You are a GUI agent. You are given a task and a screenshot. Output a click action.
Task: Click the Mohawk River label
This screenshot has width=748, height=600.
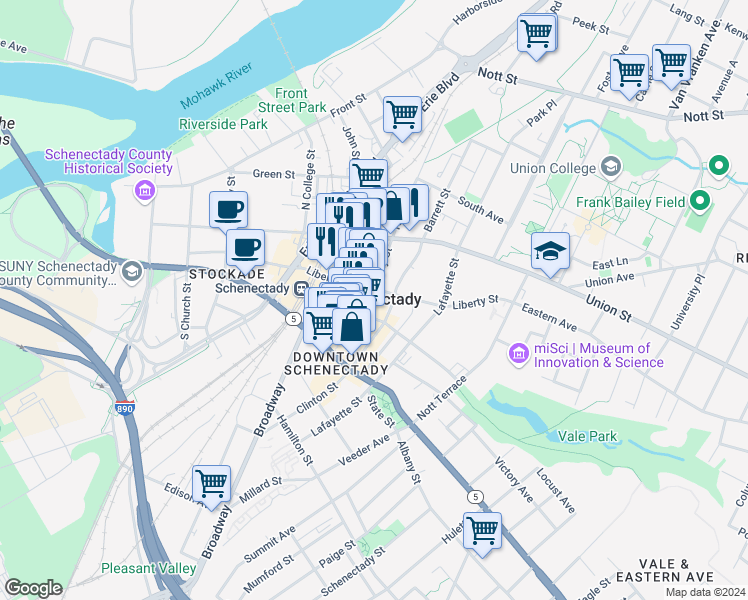click(x=216, y=85)
